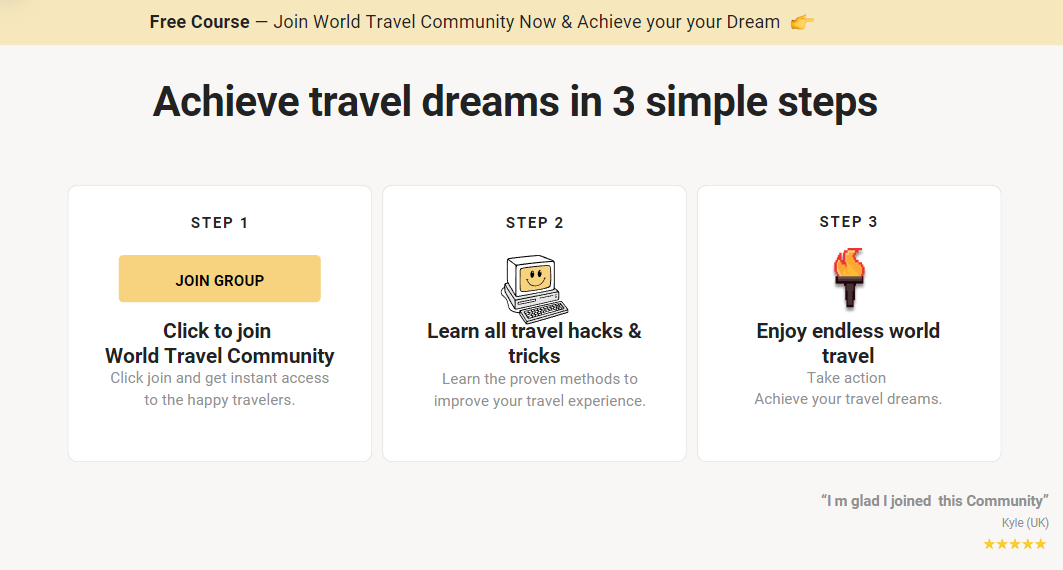The width and height of the screenshot is (1063, 570).
Task: Click the pointing hand emoji in banner
Action: (802, 22)
